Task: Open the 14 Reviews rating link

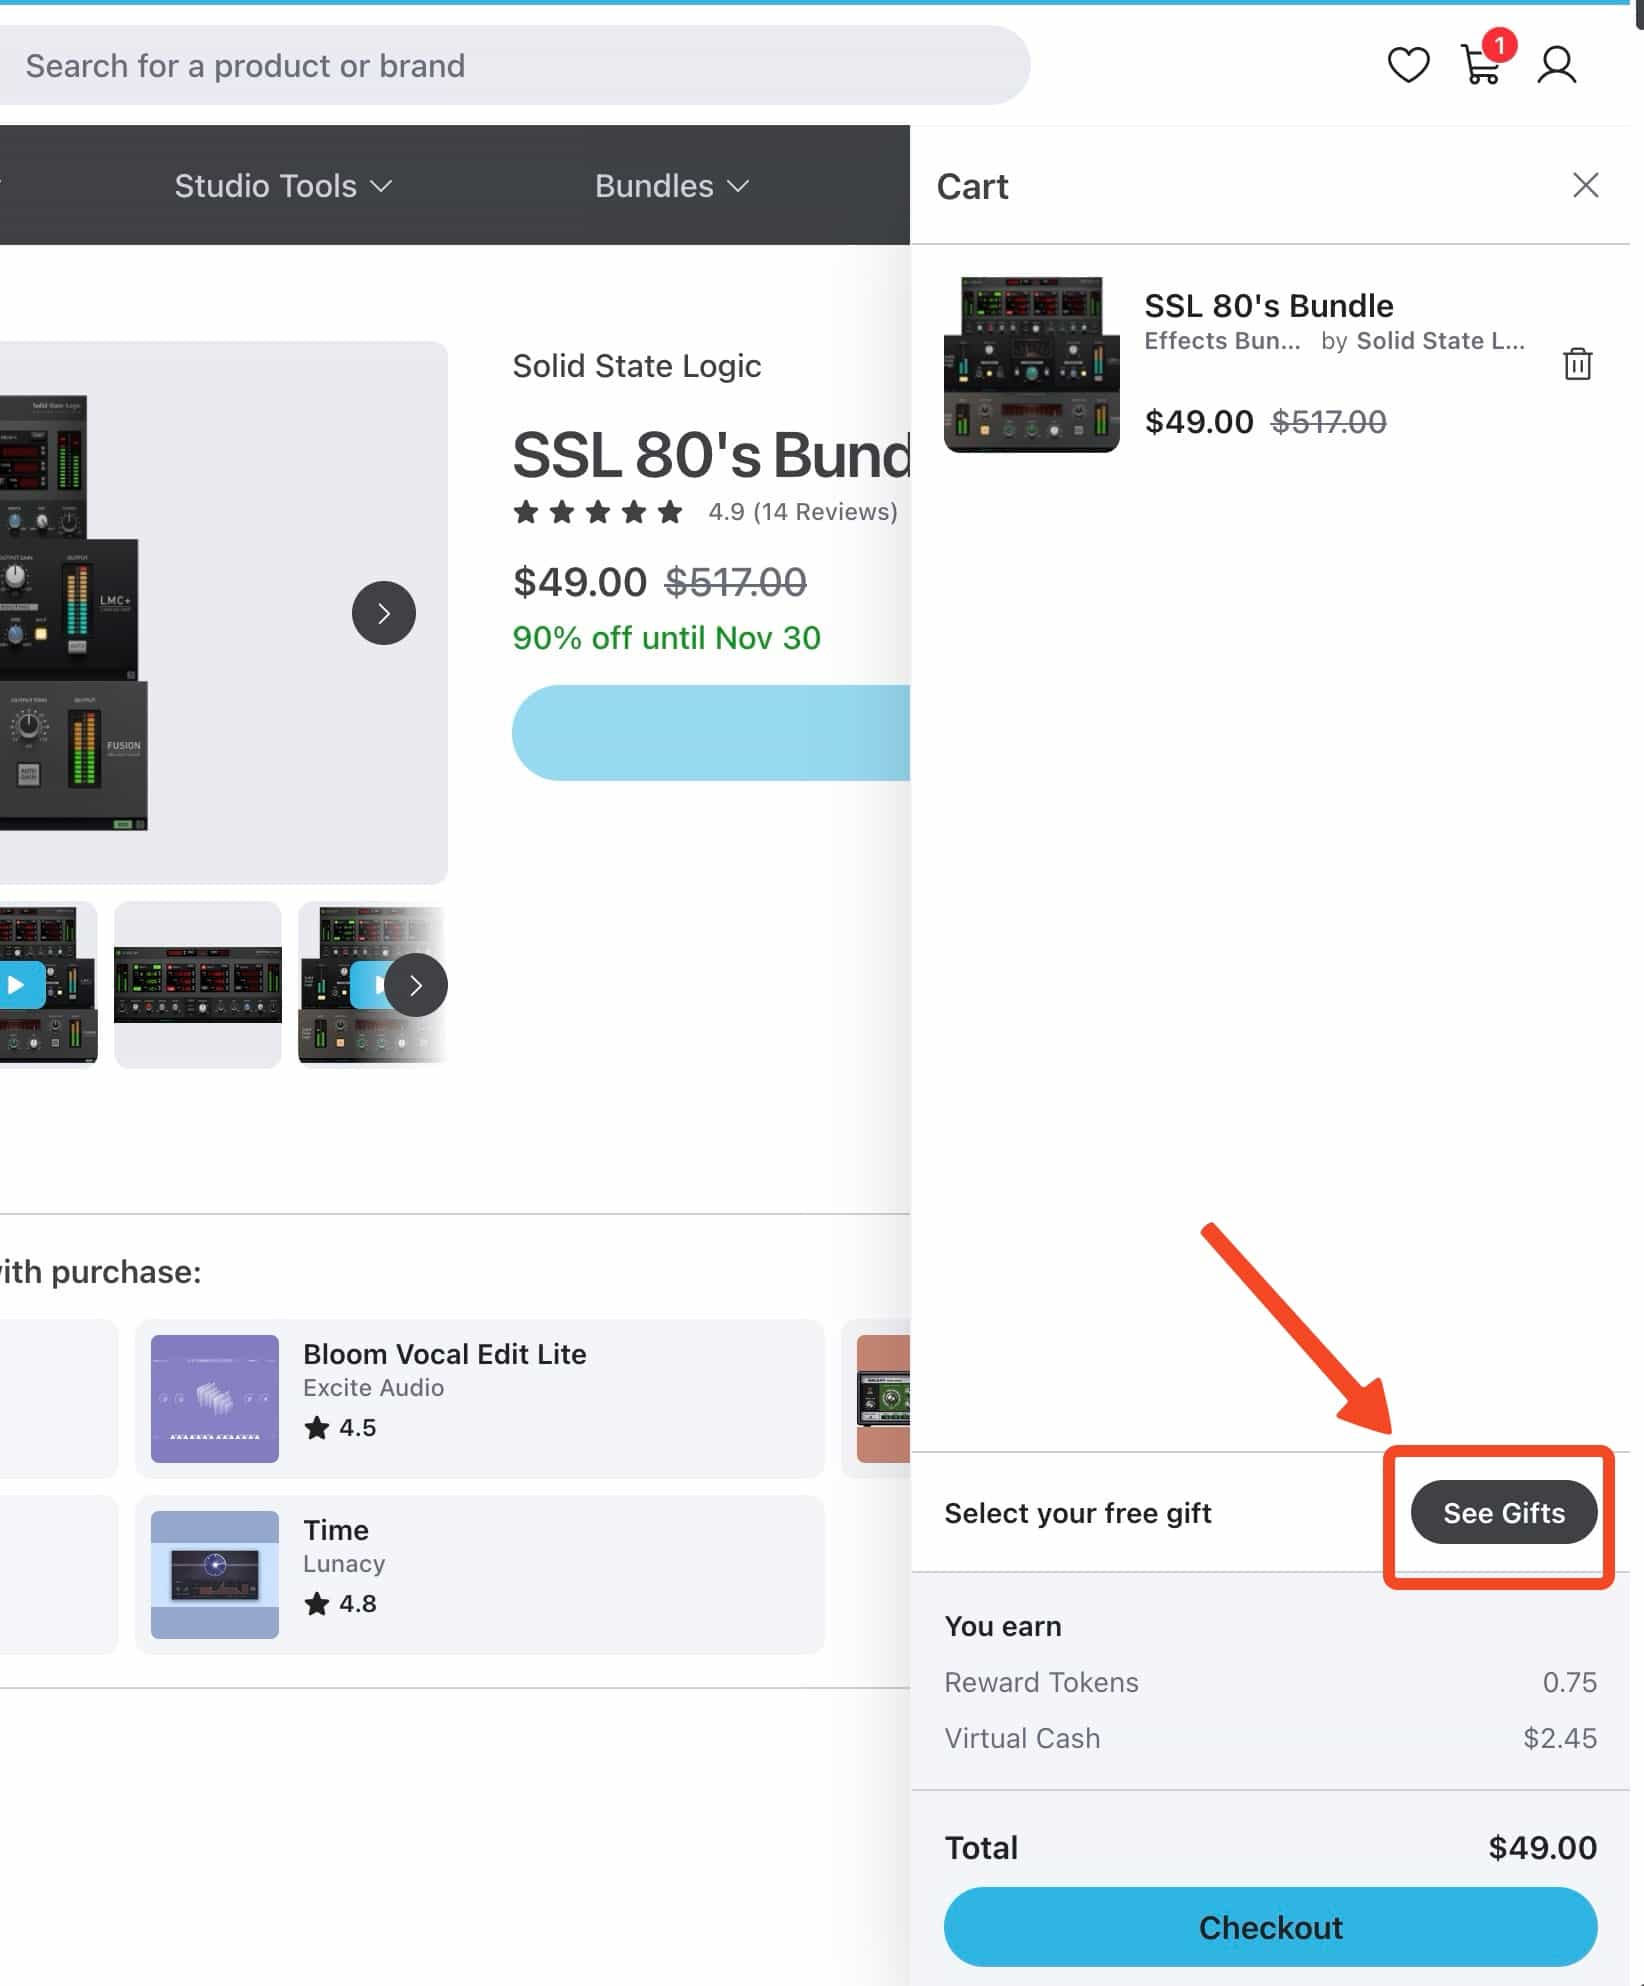Action: tap(802, 512)
